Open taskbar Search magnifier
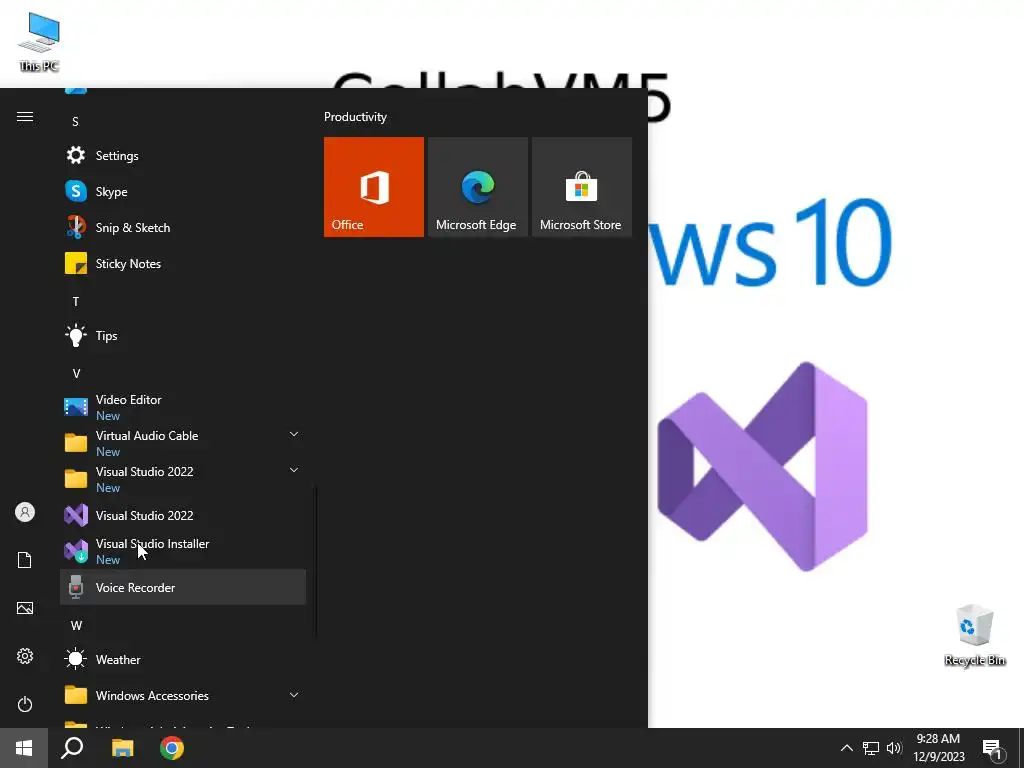1024x768 pixels. [72, 748]
